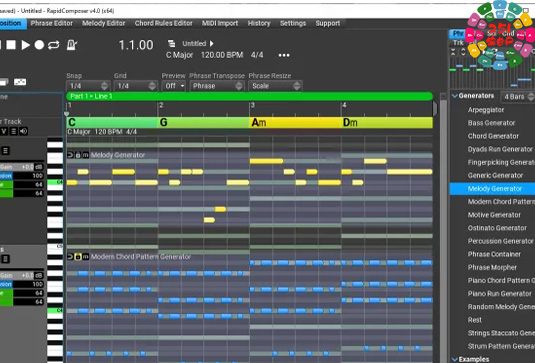Select the Motive Generator
The width and height of the screenshot is (535, 363).
click(494, 215)
